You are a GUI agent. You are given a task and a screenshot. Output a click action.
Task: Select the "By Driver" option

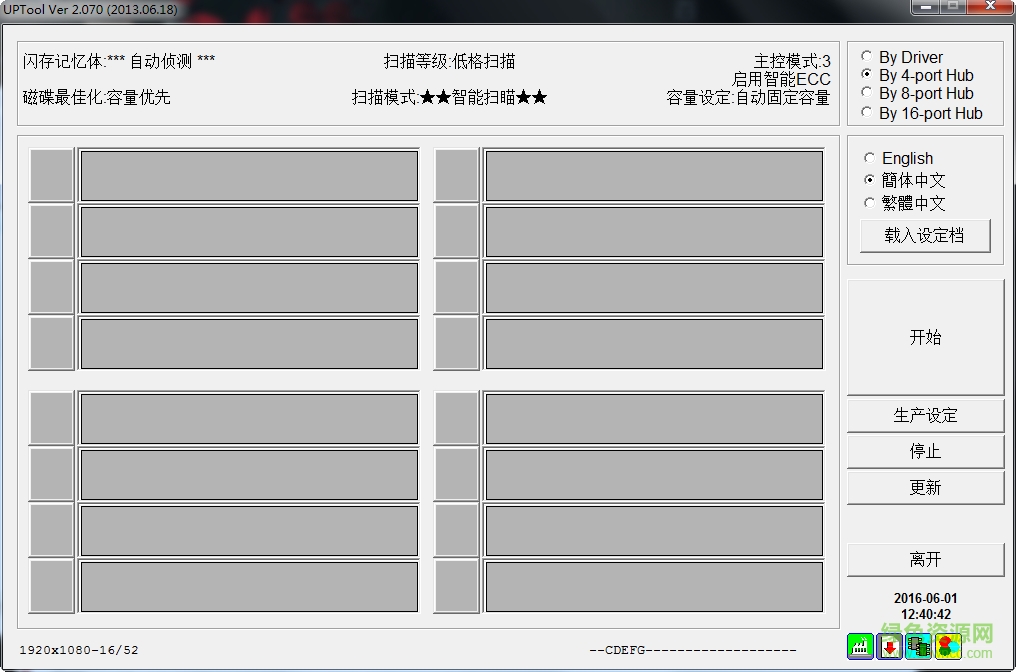pyautogui.click(x=866, y=57)
